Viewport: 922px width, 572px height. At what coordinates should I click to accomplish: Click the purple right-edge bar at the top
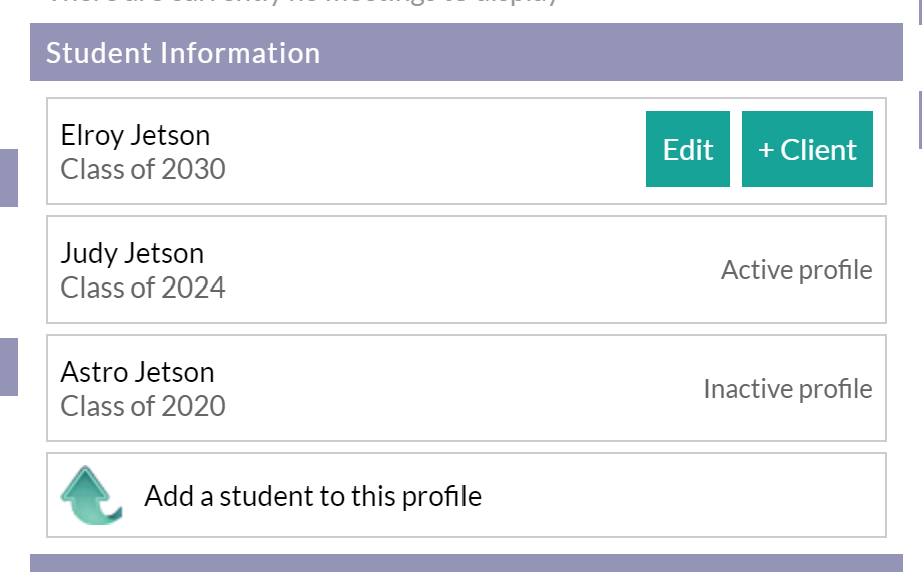coord(920,12)
